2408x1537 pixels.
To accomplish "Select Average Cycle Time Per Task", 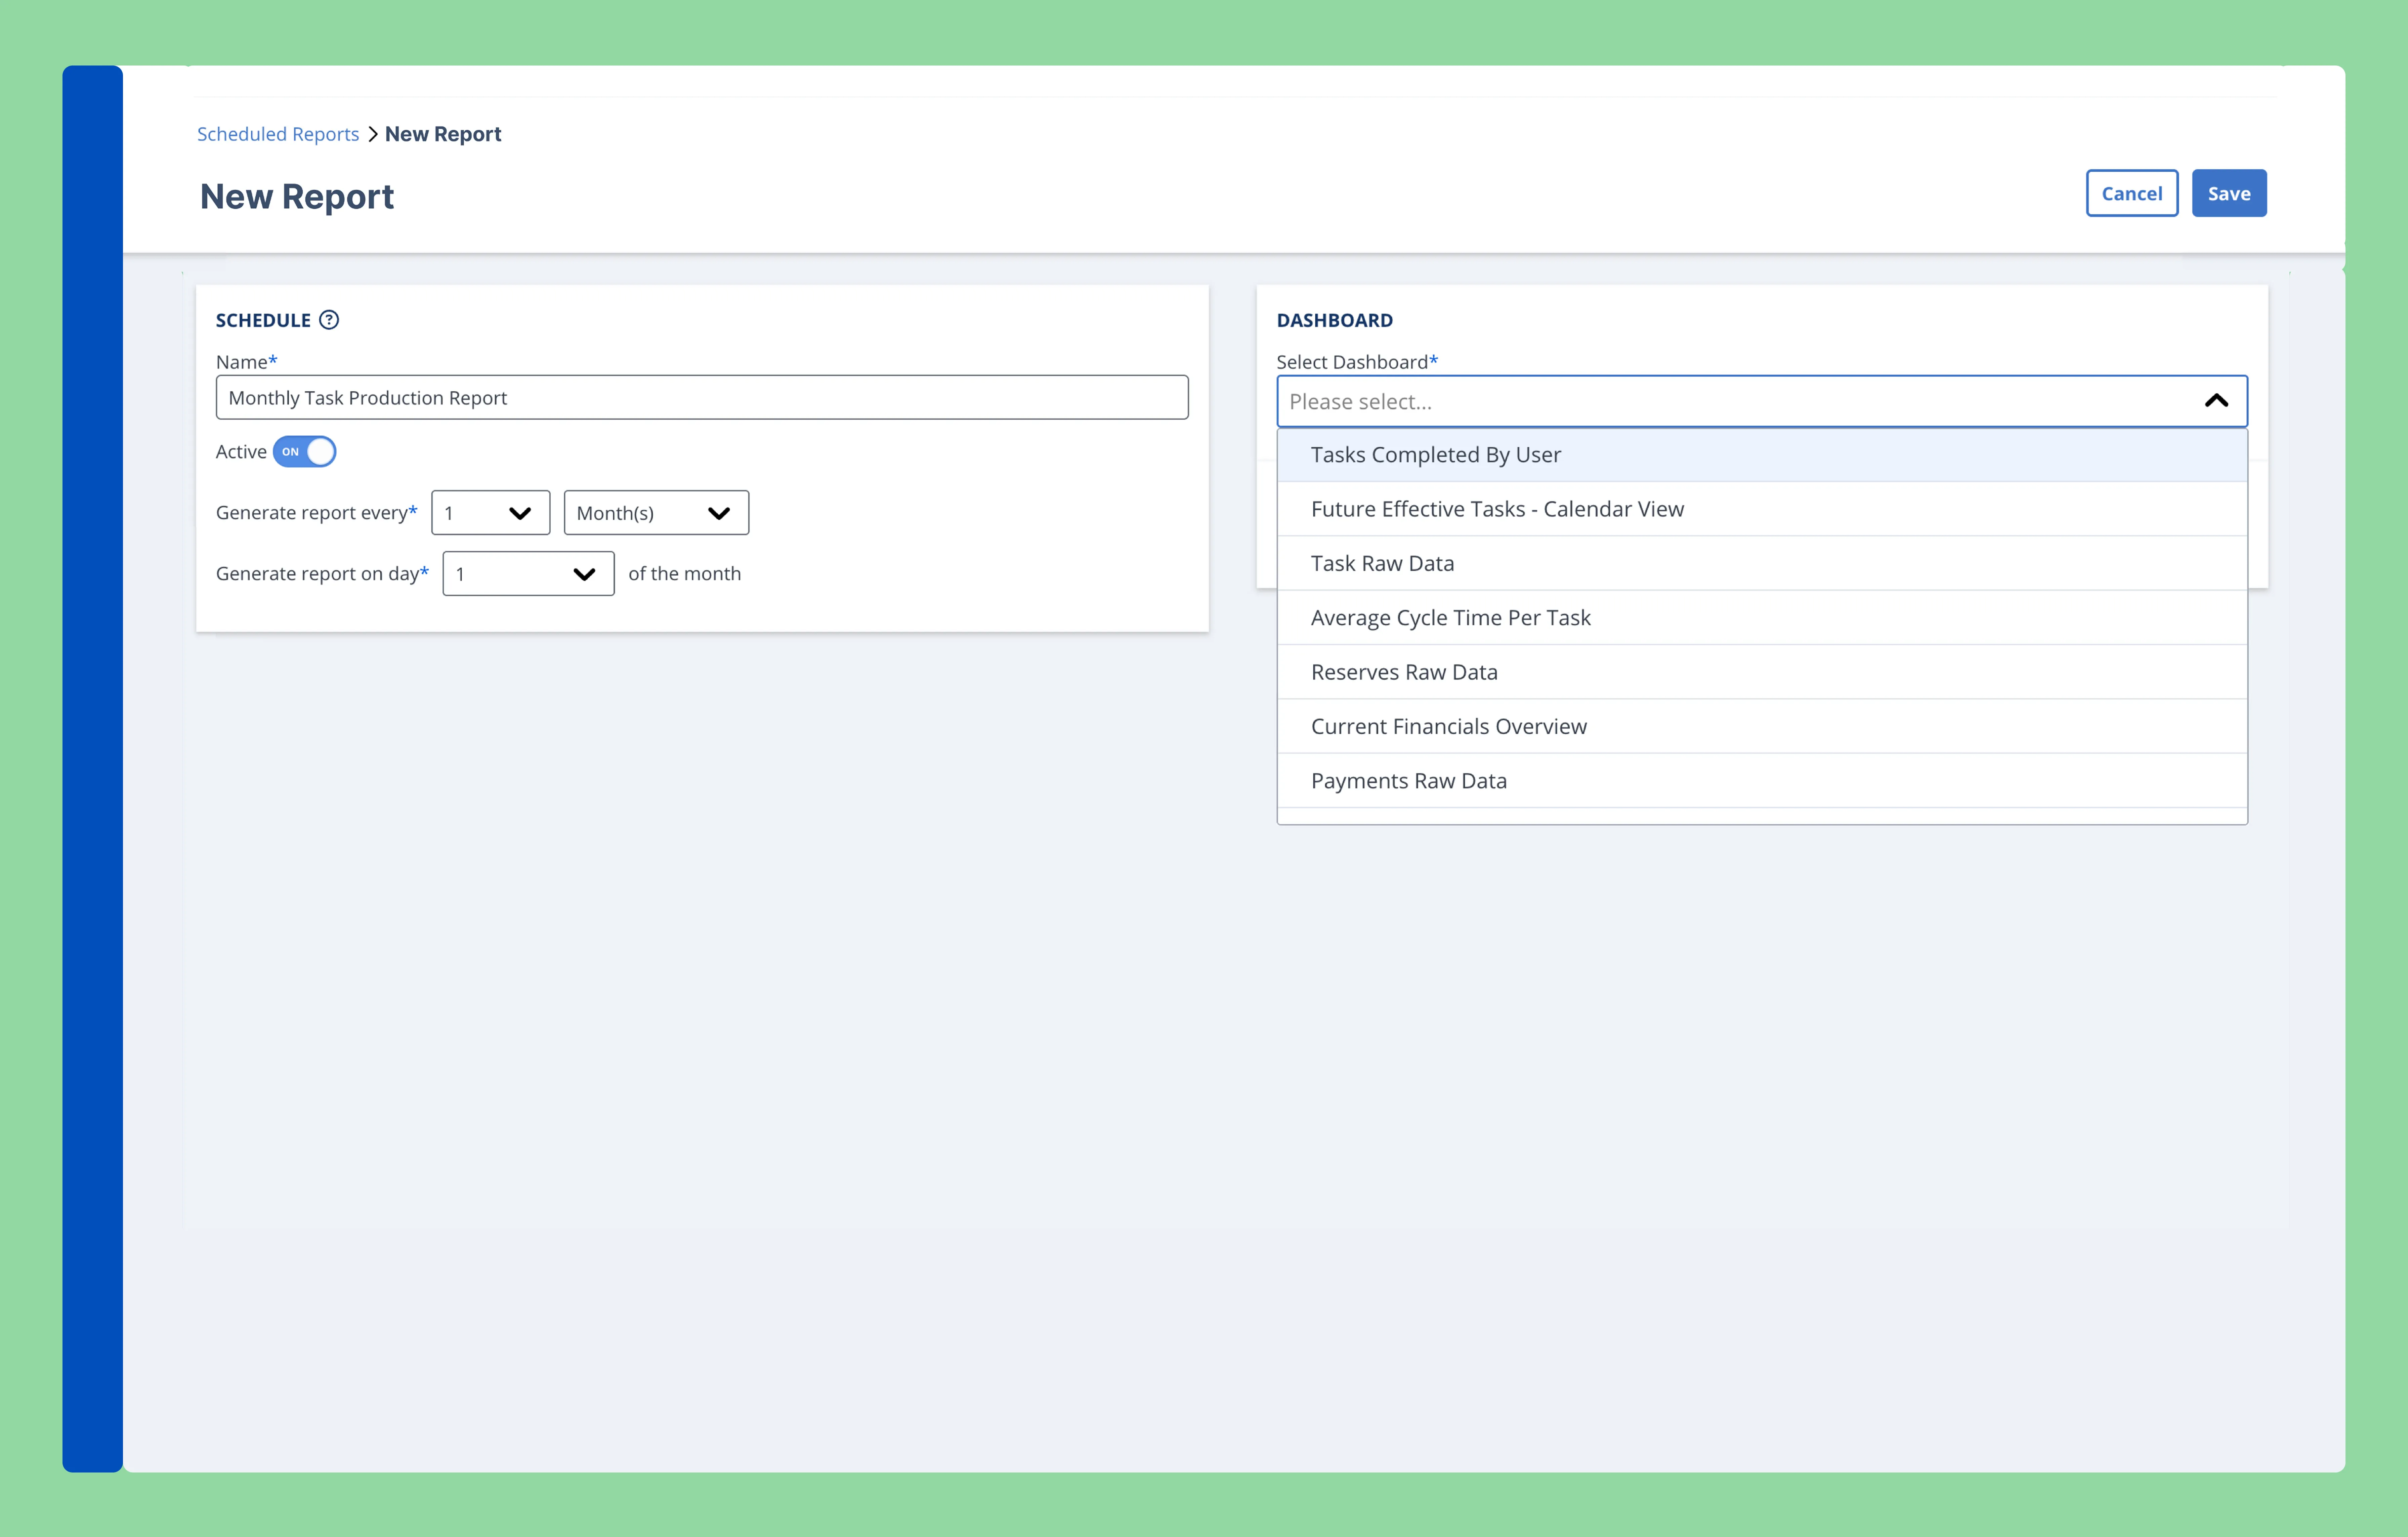I will tap(1450, 618).
